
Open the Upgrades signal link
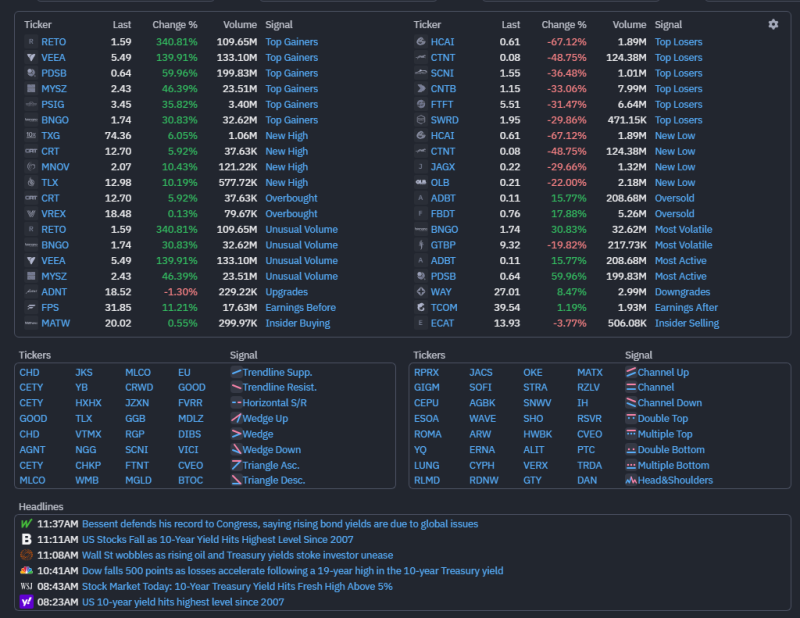click(x=287, y=292)
